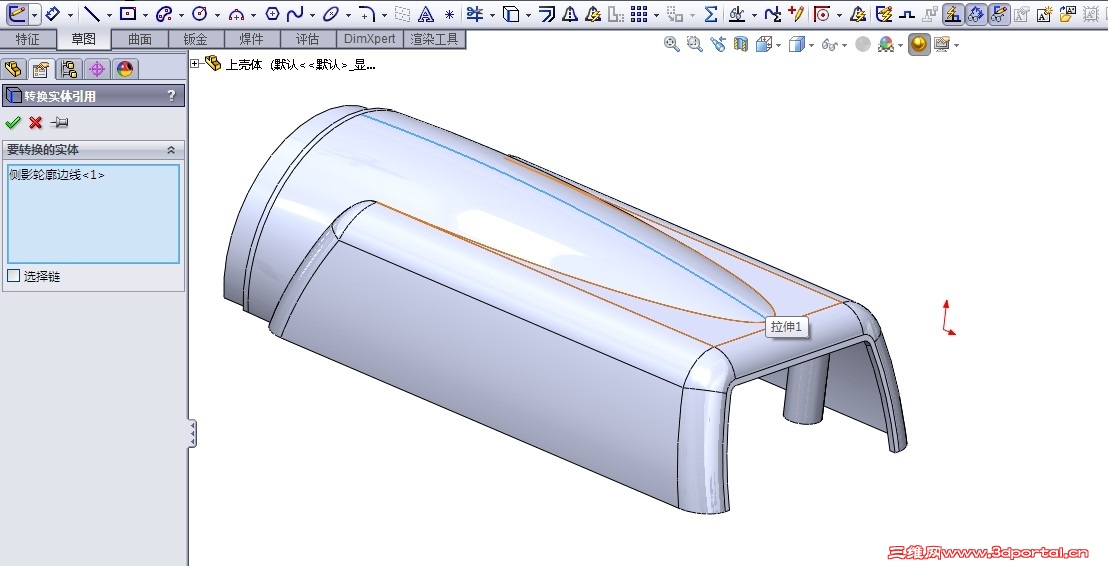Click the Edit Appearance color icon
The width and height of the screenshot is (1108, 566).
(886, 45)
